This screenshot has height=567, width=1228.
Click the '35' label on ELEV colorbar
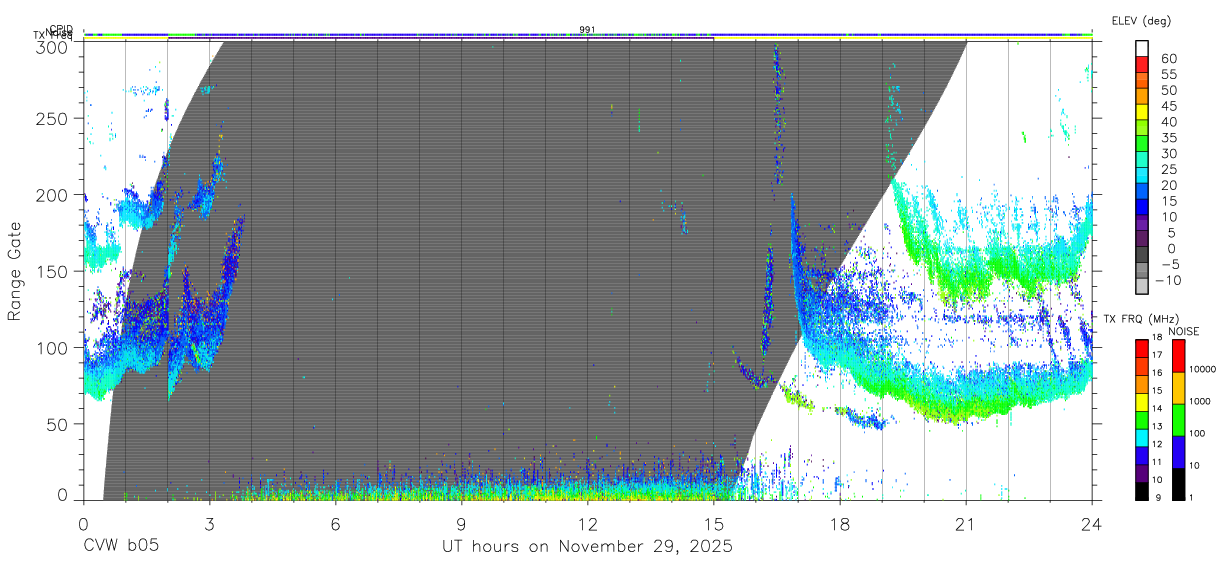pyautogui.click(x=1168, y=138)
